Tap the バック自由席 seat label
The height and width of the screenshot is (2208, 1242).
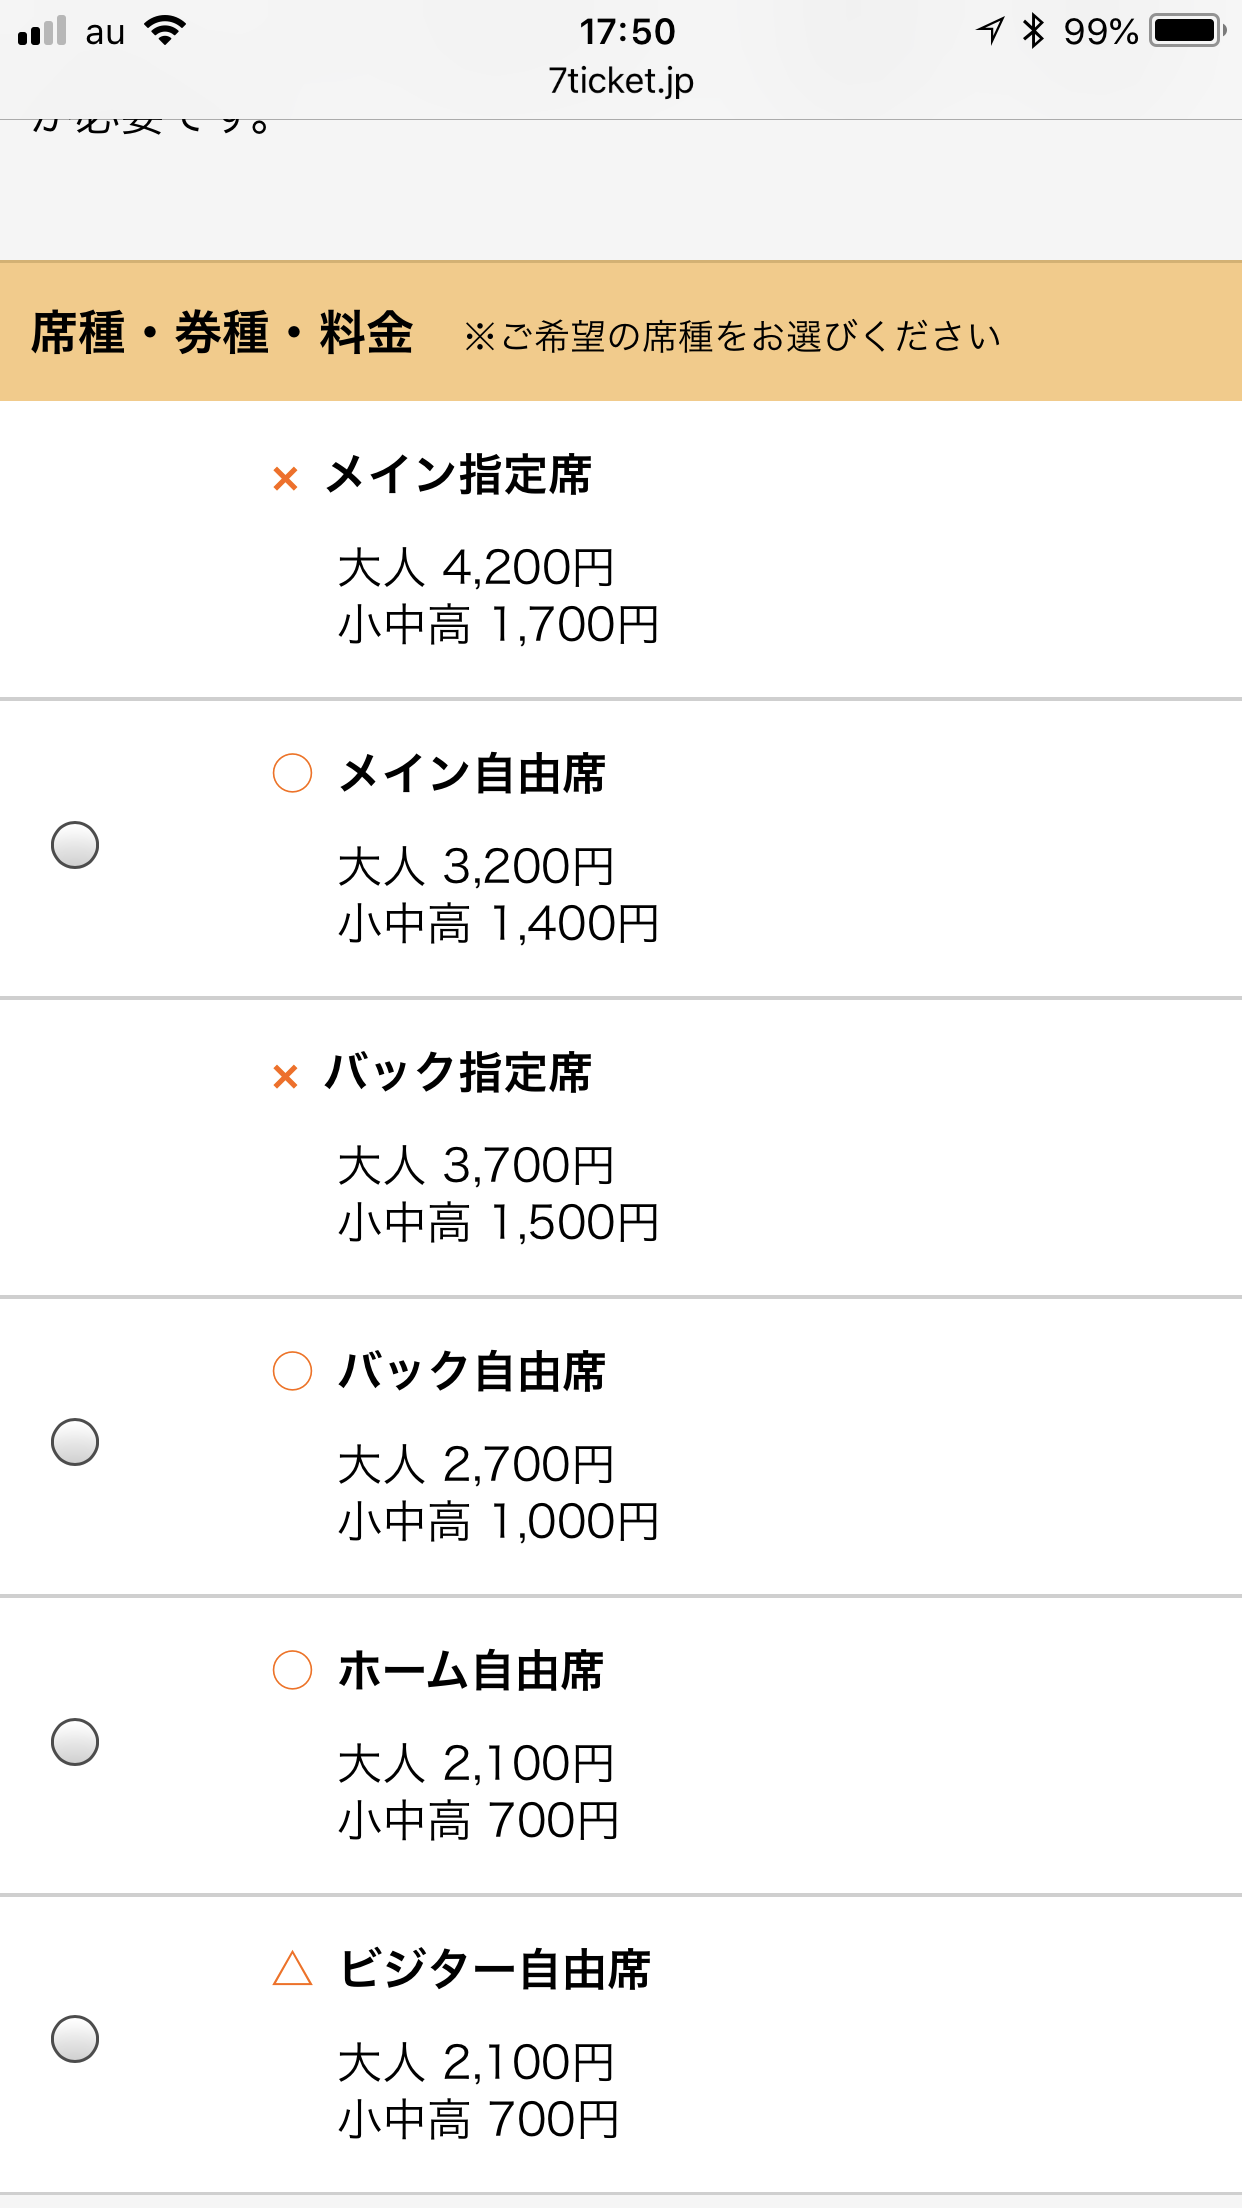click(x=472, y=1372)
